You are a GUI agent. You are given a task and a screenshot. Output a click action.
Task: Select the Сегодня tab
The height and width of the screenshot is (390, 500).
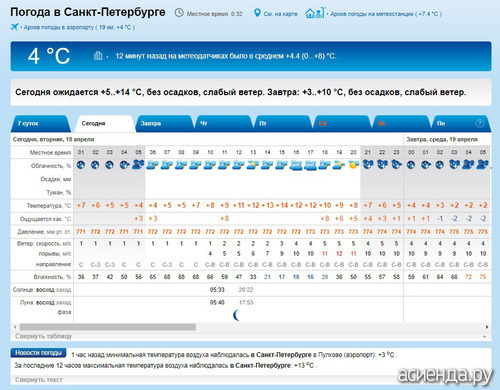pyautogui.click(x=104, y=123)
